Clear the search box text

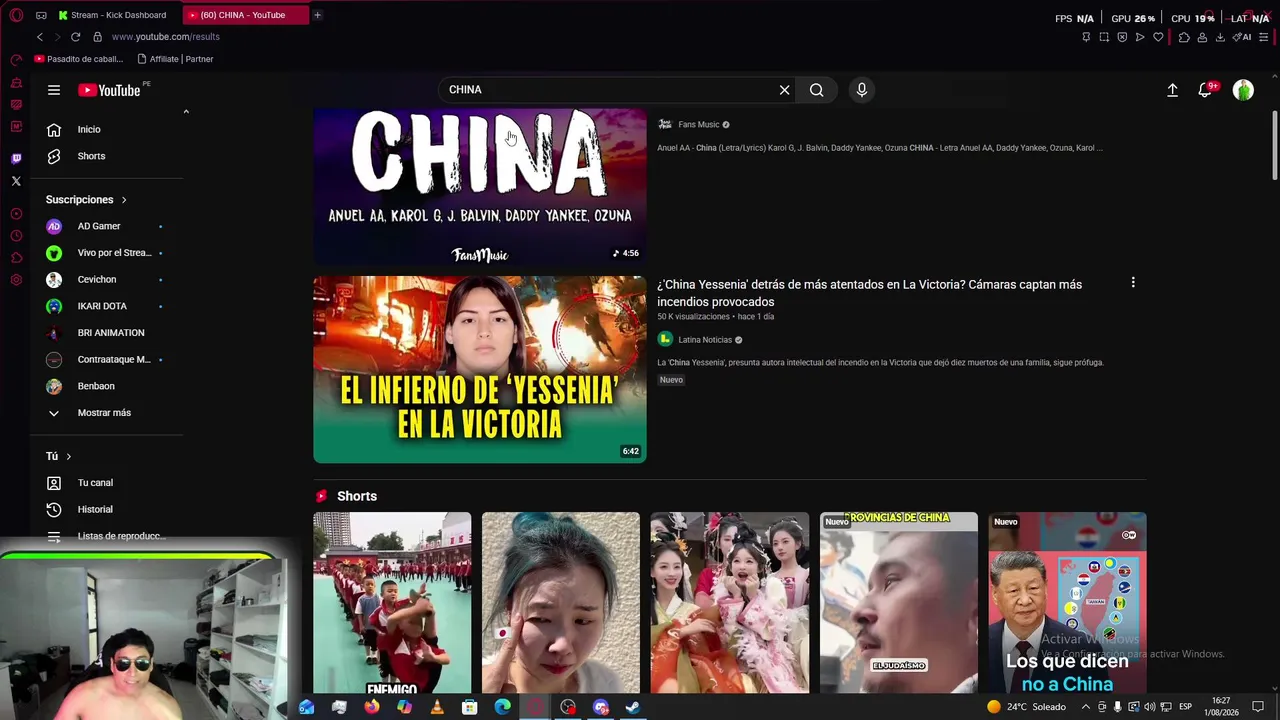click(784, 90)
